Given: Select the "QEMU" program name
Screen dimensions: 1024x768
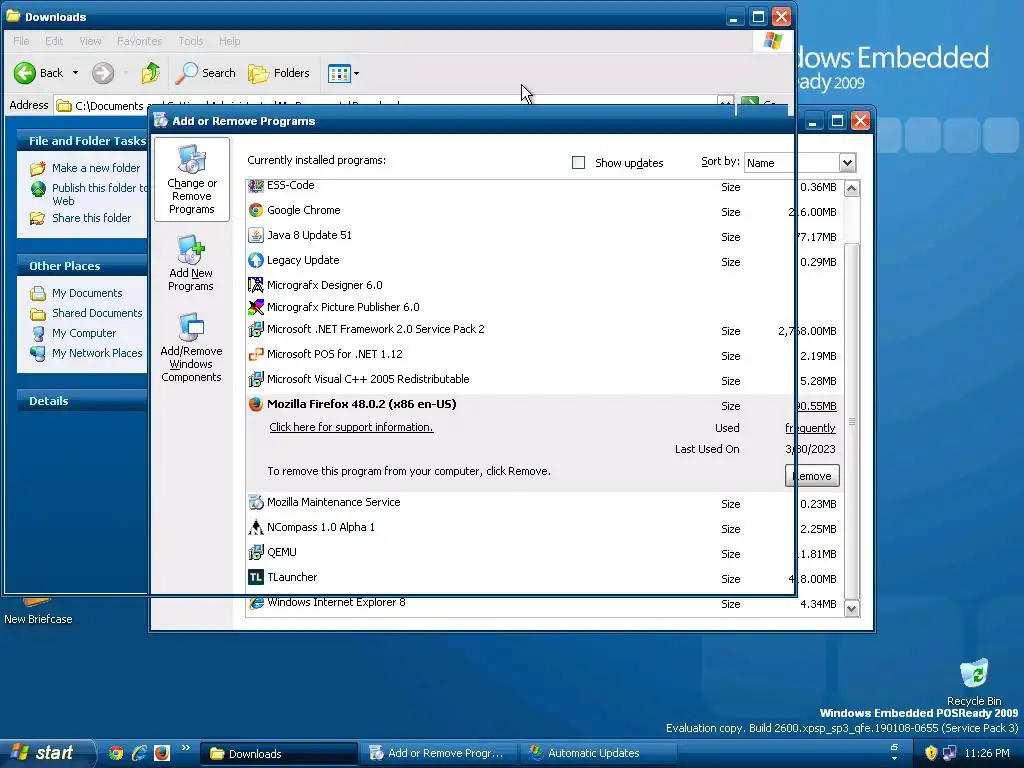Looking at the screenshot, I should click(281, 552).
